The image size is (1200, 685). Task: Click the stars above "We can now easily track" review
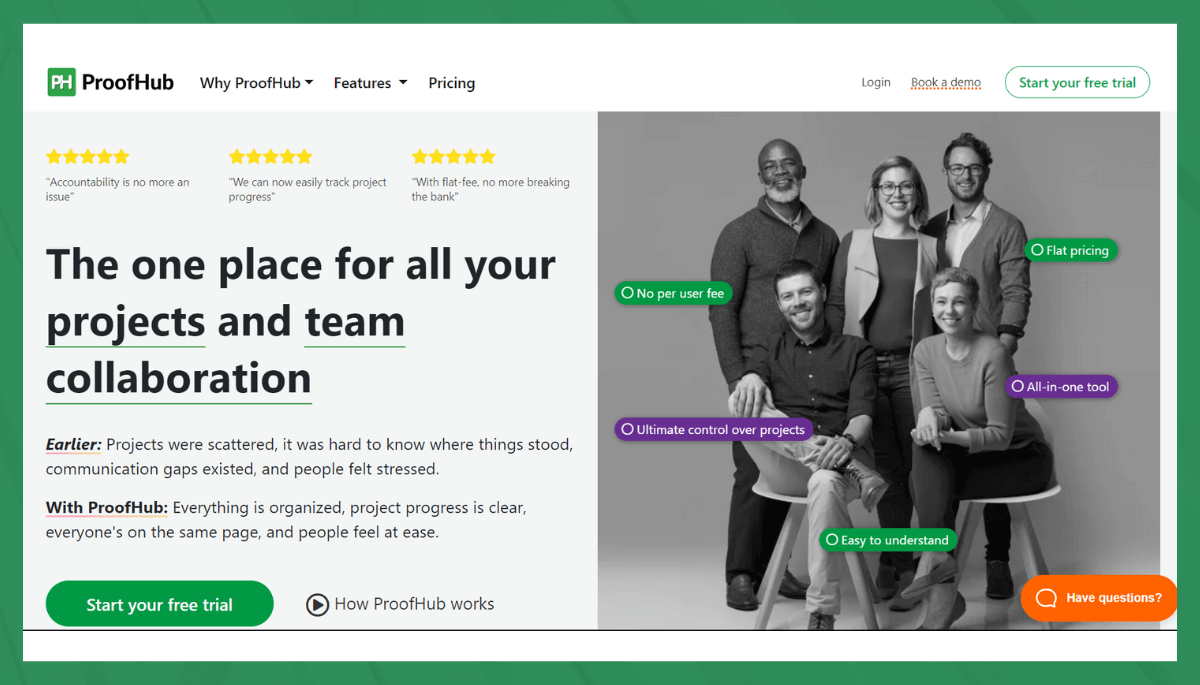(x=270, y=156)
